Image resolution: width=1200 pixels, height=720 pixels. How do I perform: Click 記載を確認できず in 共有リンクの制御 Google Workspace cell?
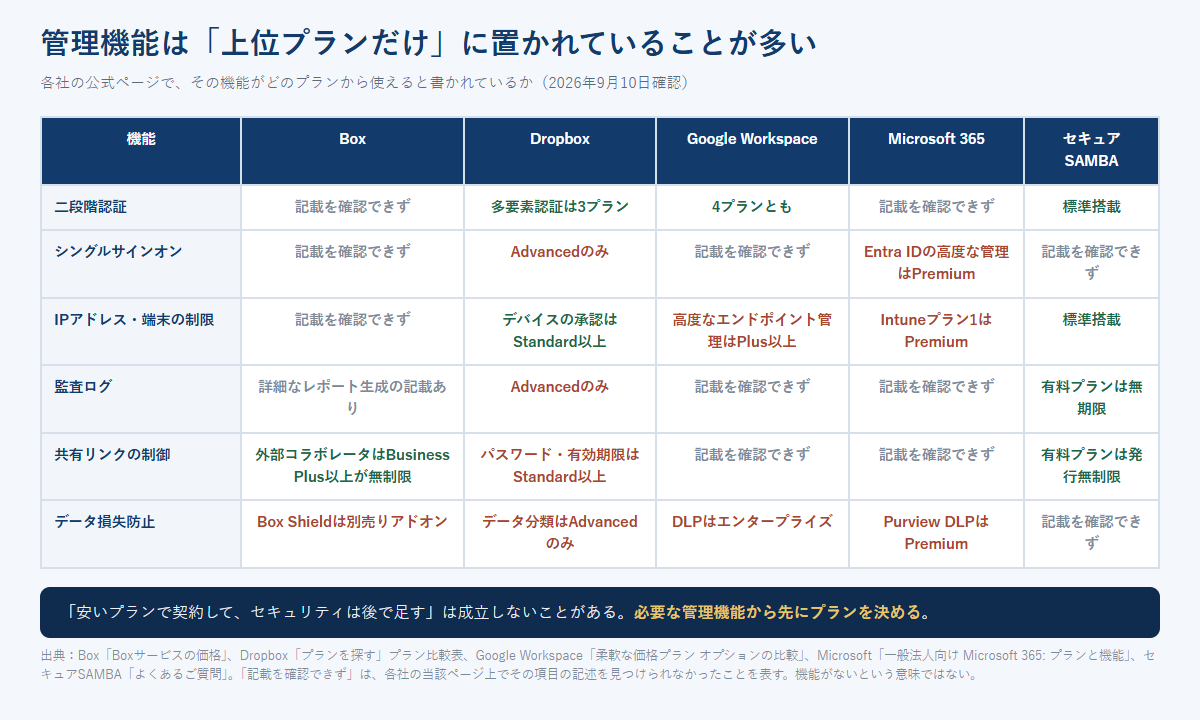click(x=752, y=455)
